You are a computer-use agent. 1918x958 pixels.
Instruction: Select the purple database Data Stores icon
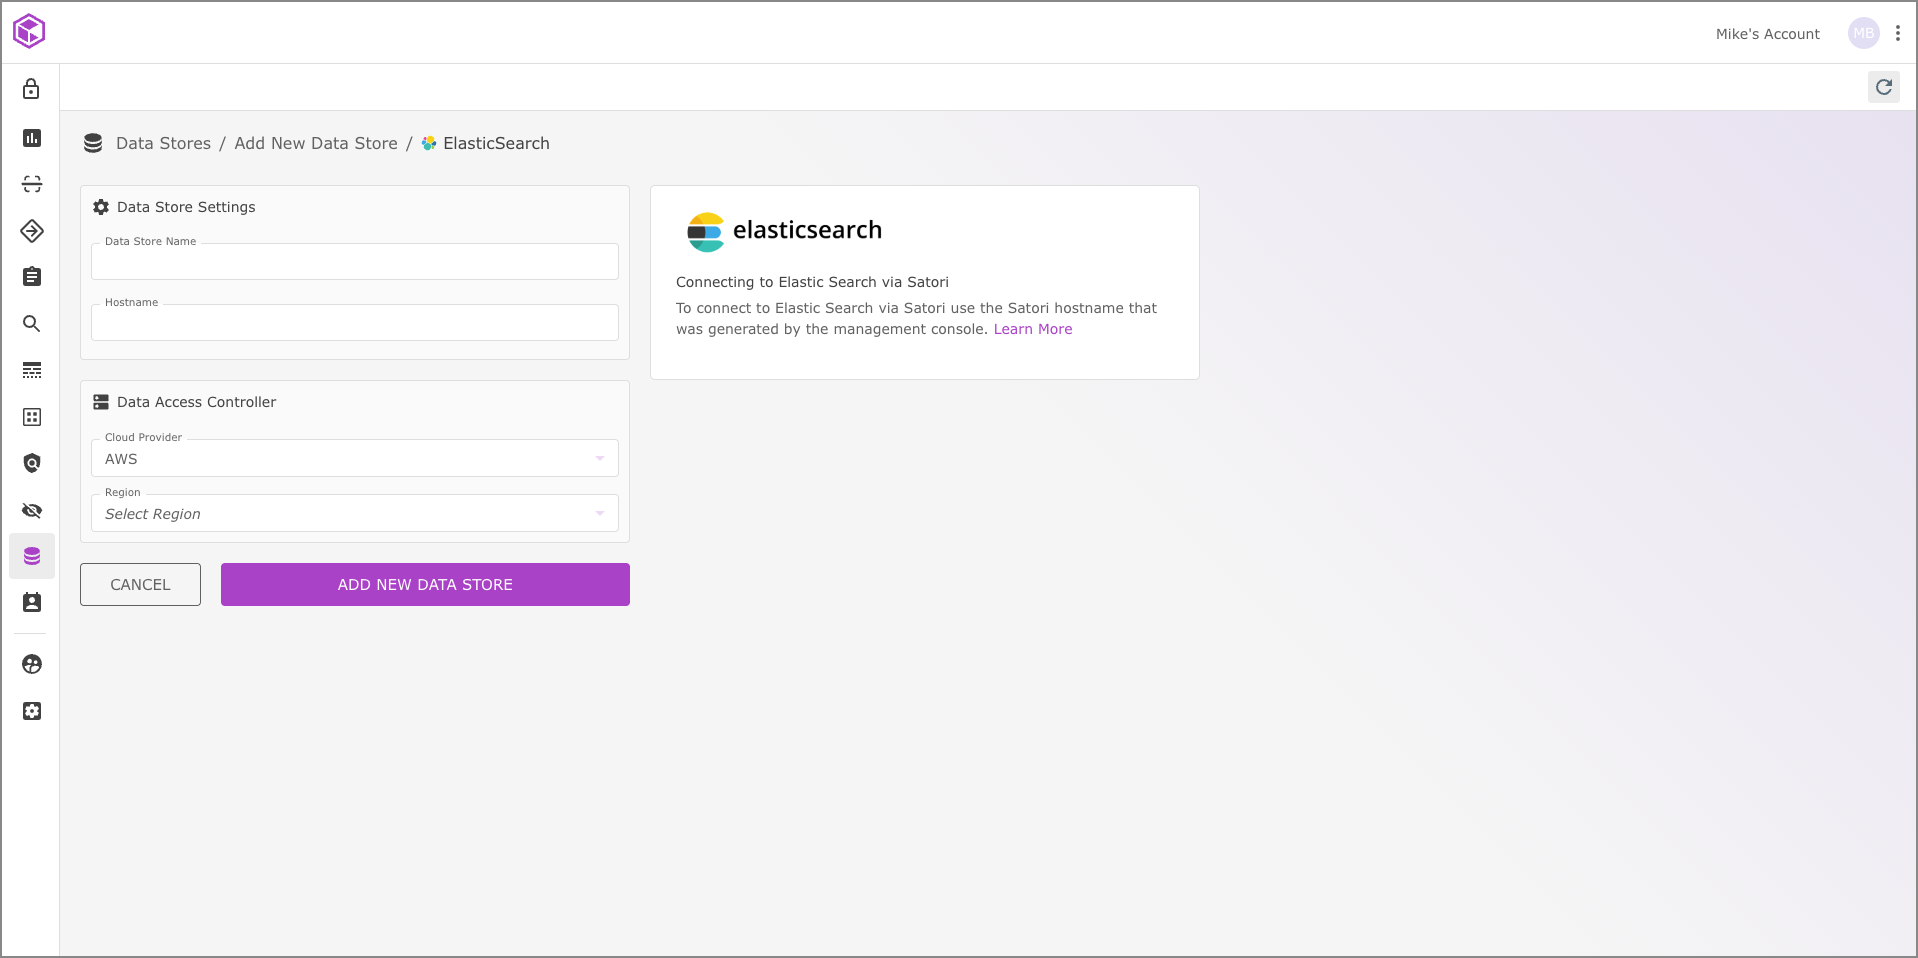click(x=32, y=556)
